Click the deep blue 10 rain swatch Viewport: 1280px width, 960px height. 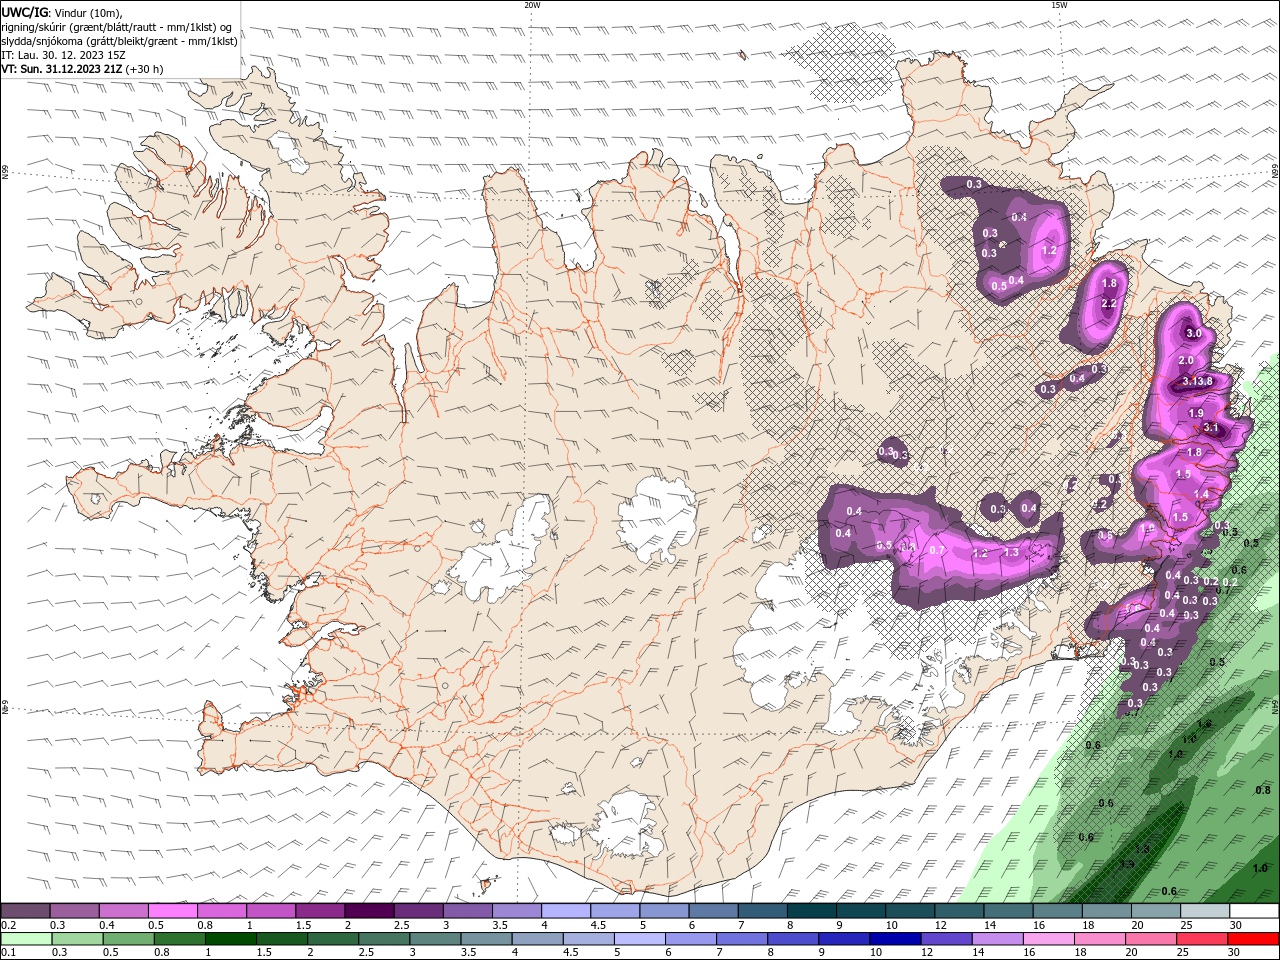tap(895, 939)
